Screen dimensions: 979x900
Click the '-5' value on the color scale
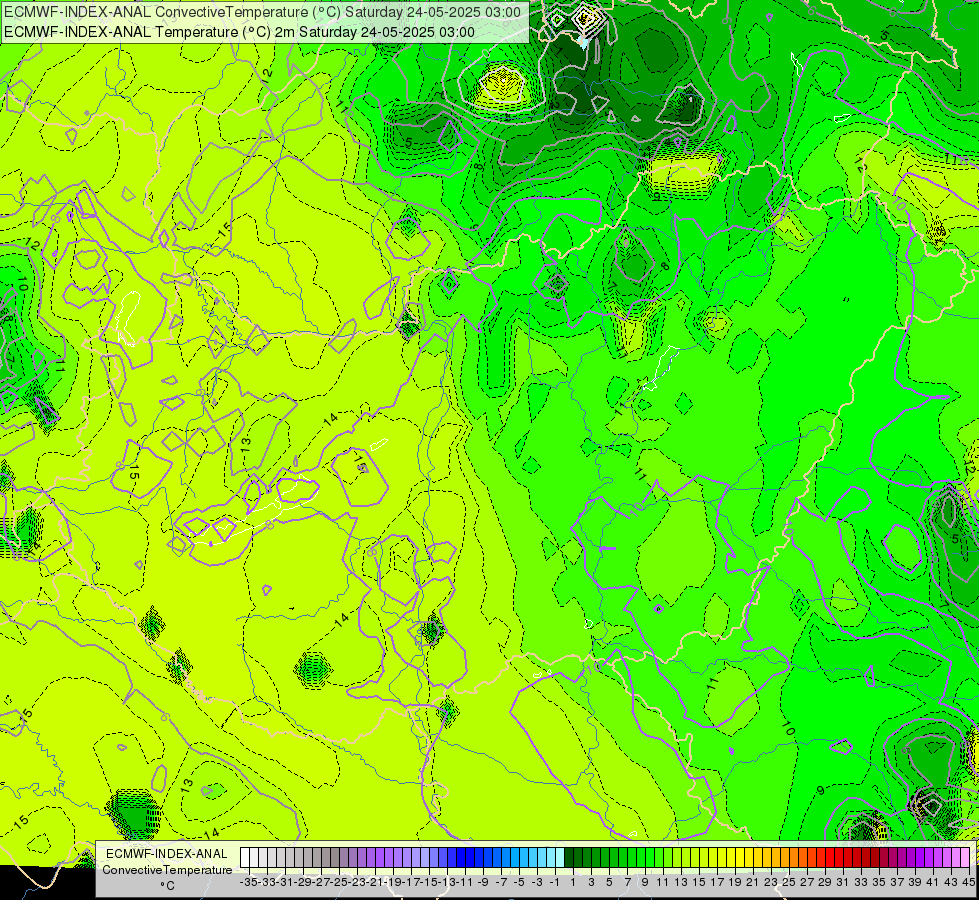pos(519,882)
